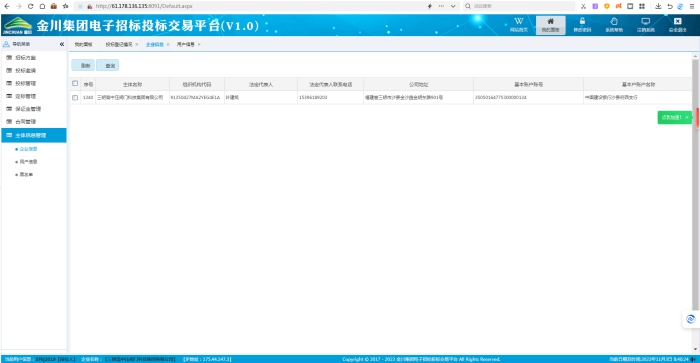Close the 用户信息 tab
The height and width of the screenshot is (363, 700).
pos(199,44)
